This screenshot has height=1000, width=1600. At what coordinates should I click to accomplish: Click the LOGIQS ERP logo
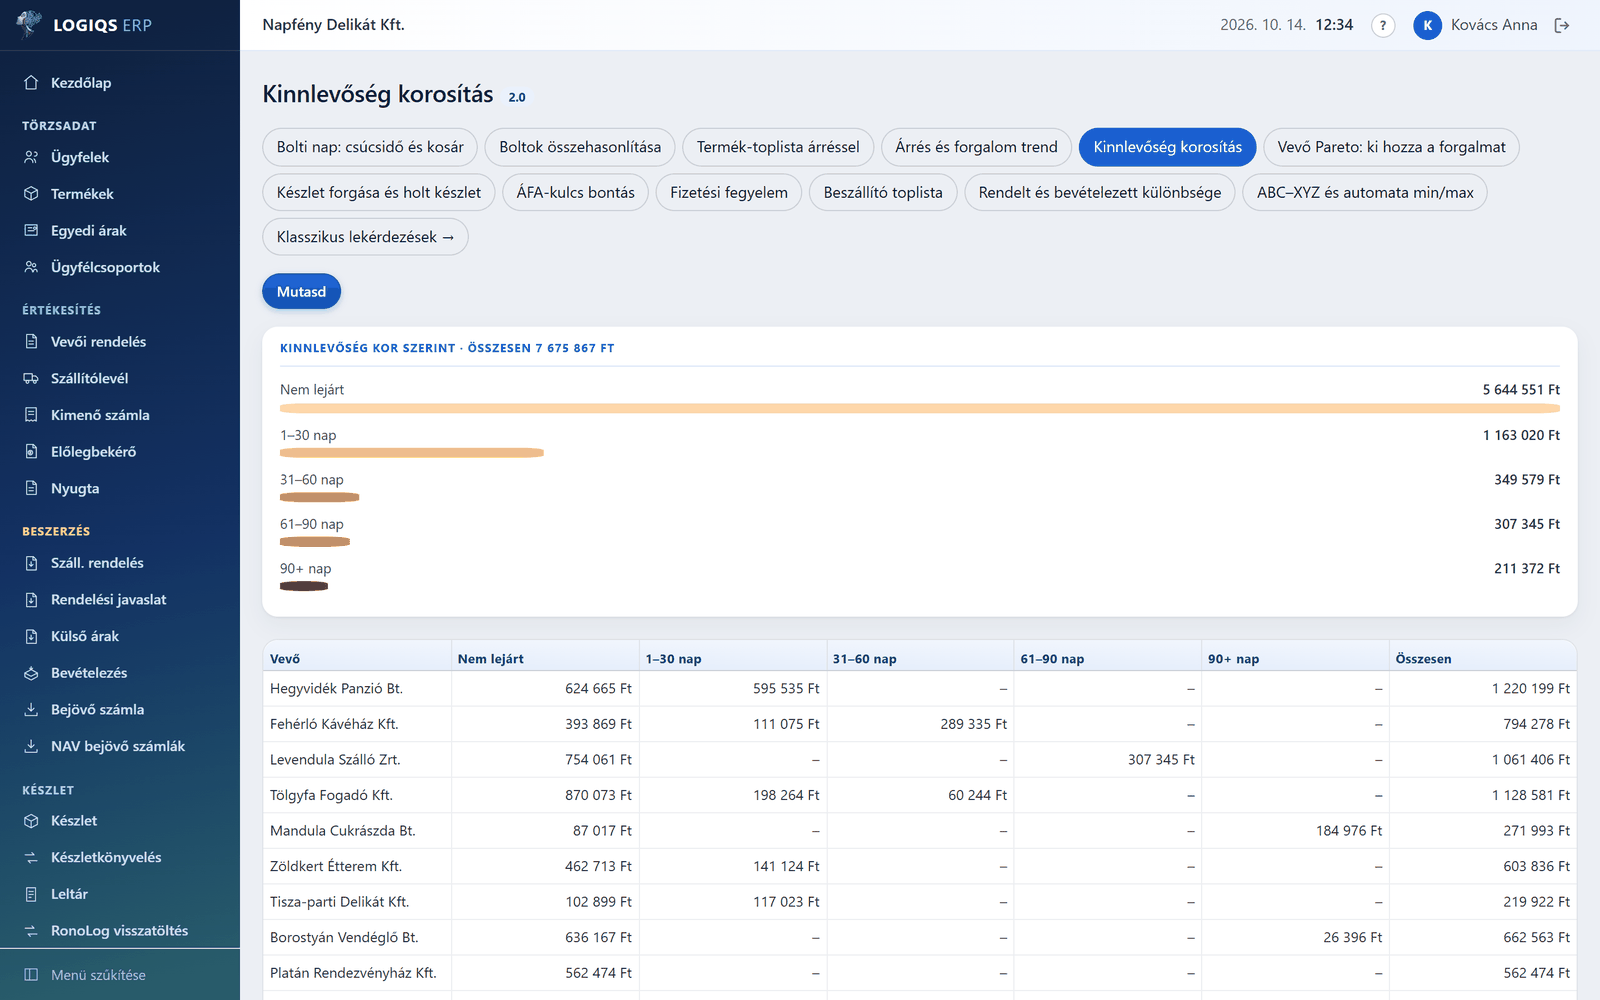pos(86,25)
